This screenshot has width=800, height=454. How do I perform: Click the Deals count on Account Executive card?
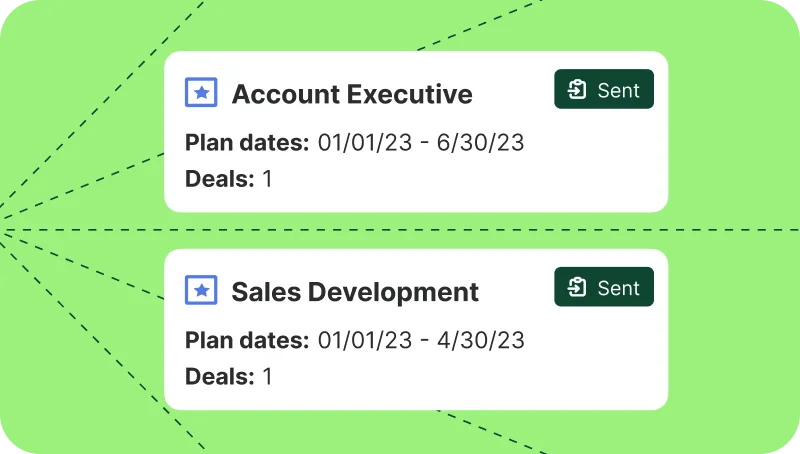click(267, 179)
